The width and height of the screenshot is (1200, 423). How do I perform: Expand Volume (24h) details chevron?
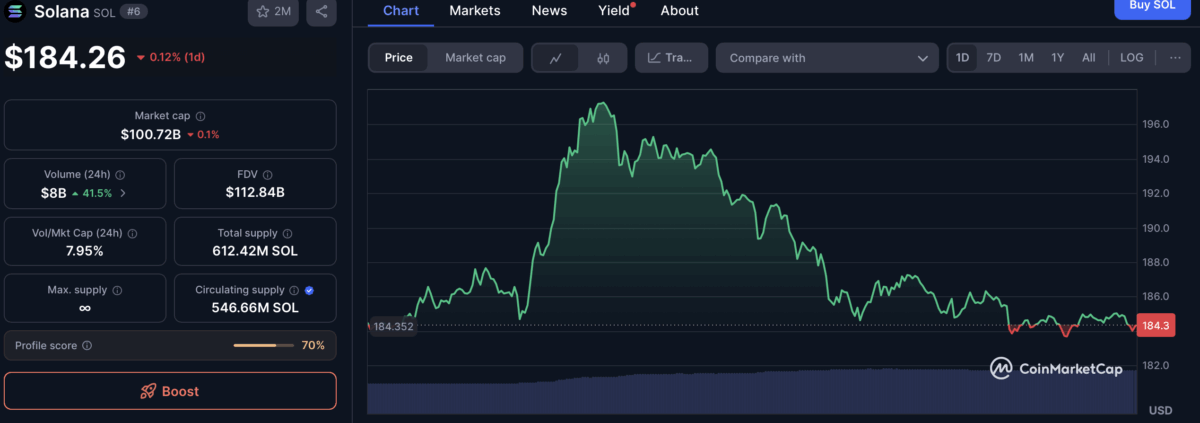coord(123,192)
